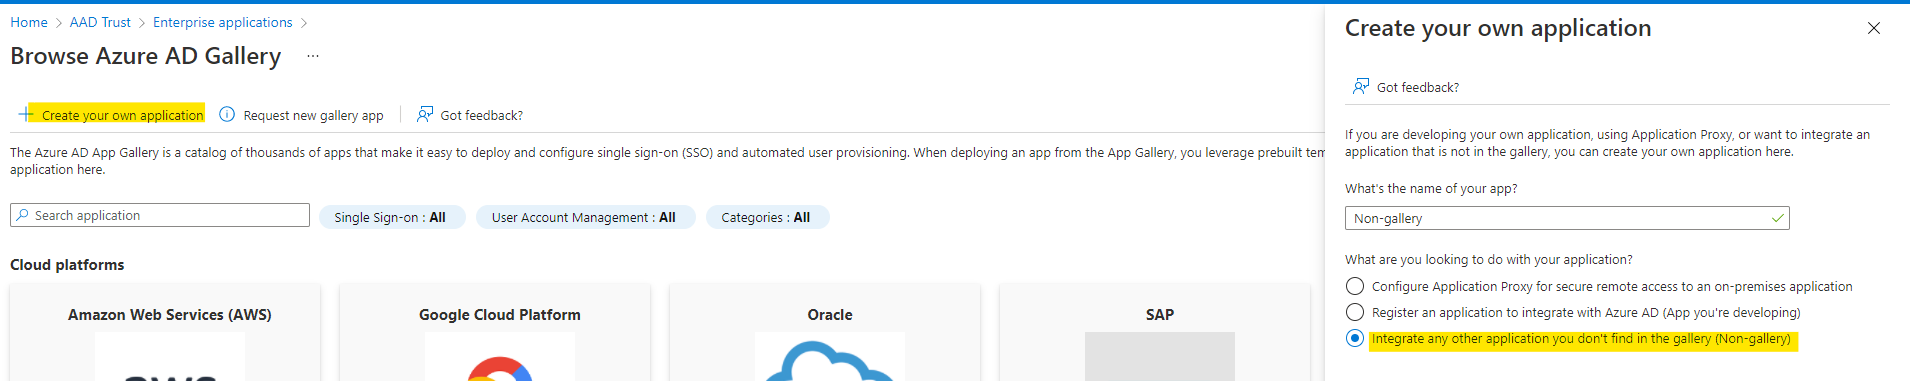Click Create your own application
The image size is (1910, 381).
pyautogui.click(x=122, y=115)
